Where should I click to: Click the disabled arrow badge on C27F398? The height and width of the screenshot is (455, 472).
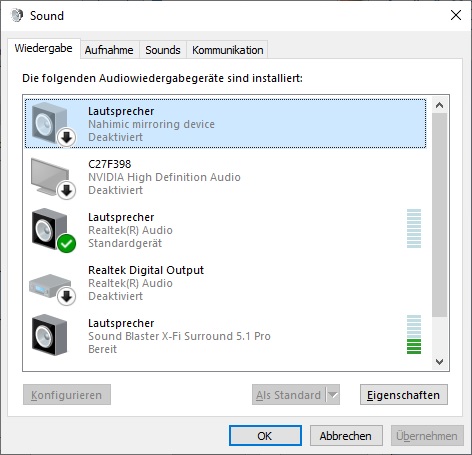(67, 191)
